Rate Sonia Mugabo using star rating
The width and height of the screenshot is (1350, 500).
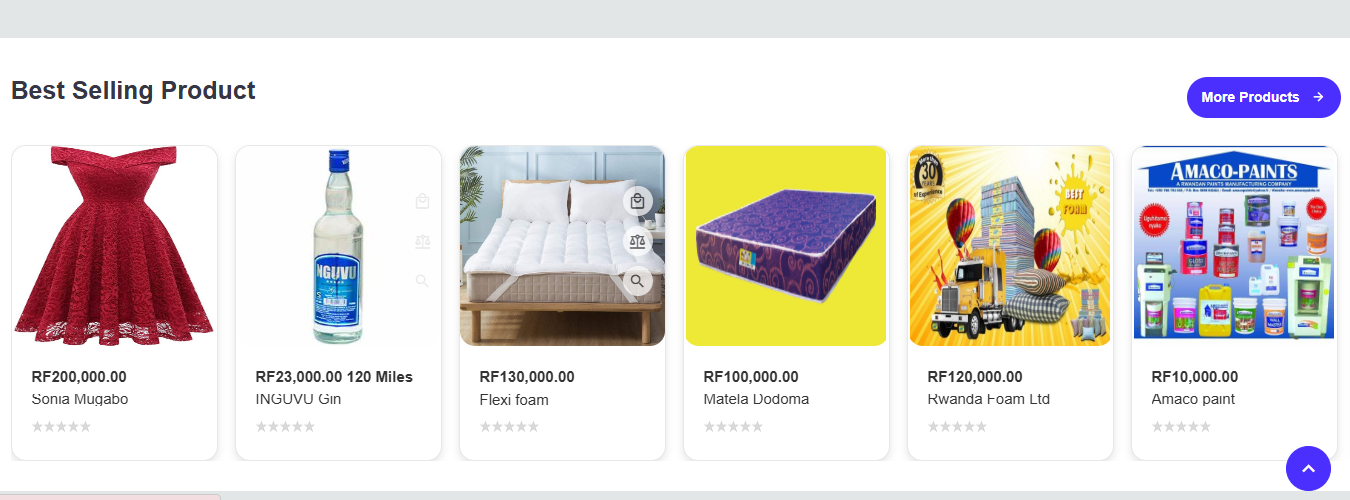61,427
